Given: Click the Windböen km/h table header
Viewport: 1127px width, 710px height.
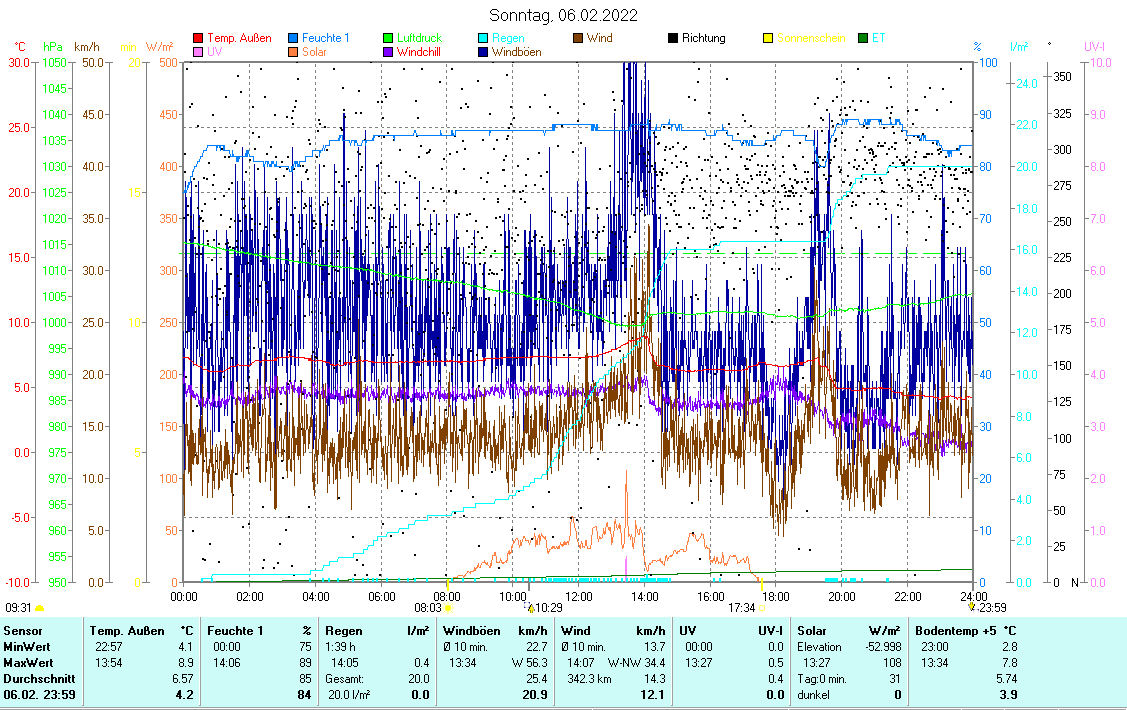Looking at the screenshot, I should [x=495, y=631].
